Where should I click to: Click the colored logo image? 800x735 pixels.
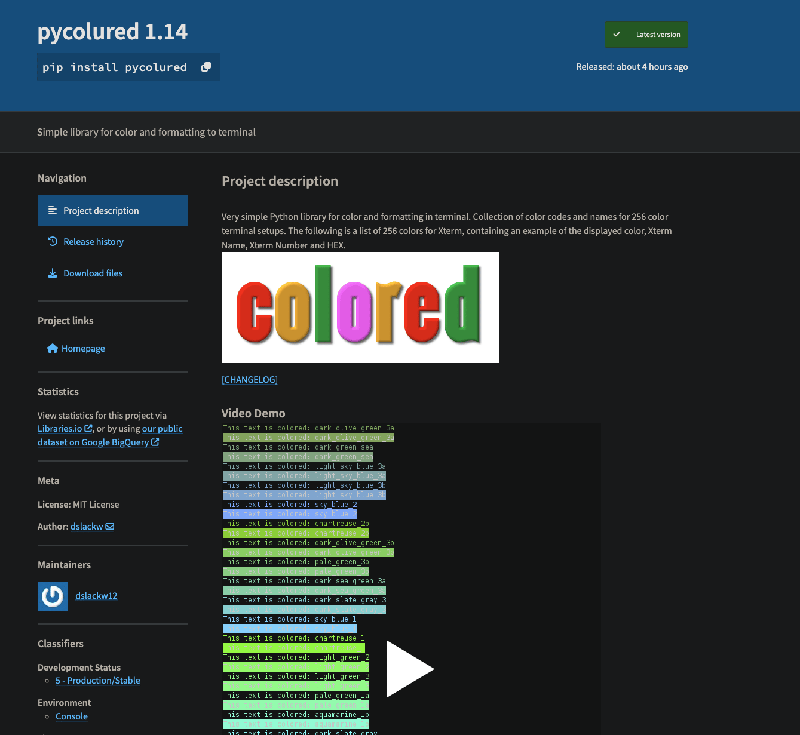pyautogui.click(x=360, y=308)
